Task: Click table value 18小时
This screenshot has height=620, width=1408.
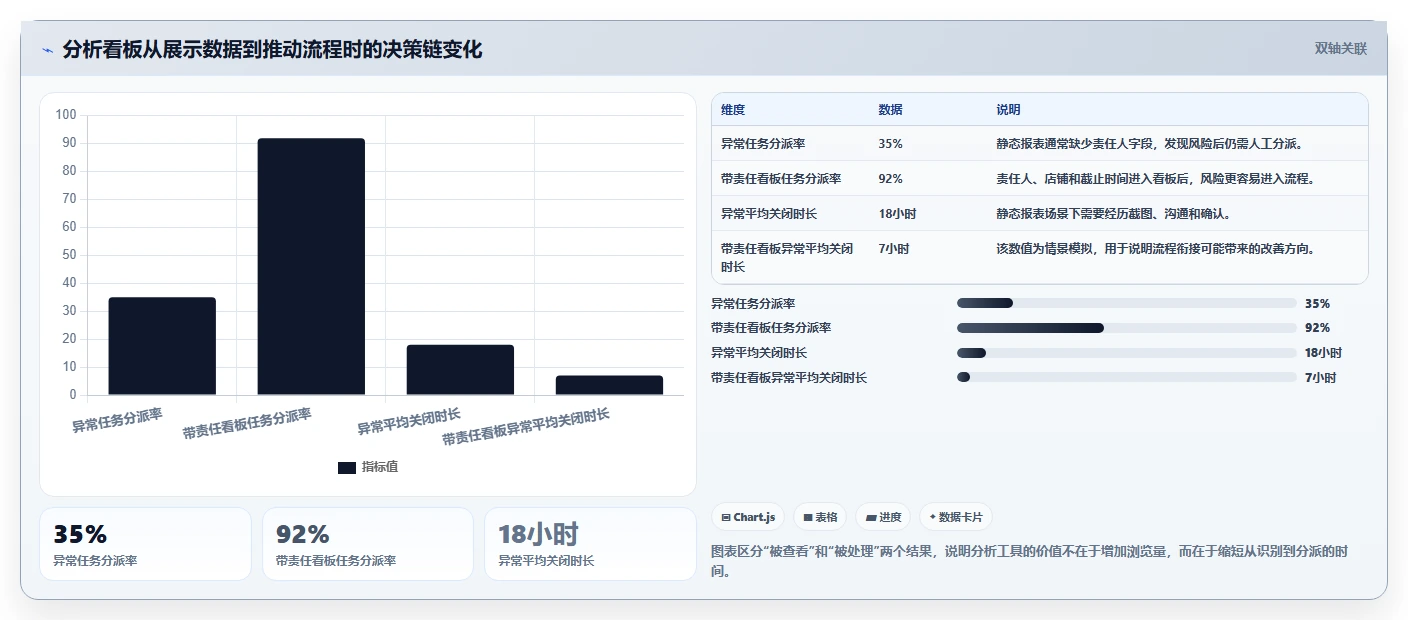Action: (897, 214)
